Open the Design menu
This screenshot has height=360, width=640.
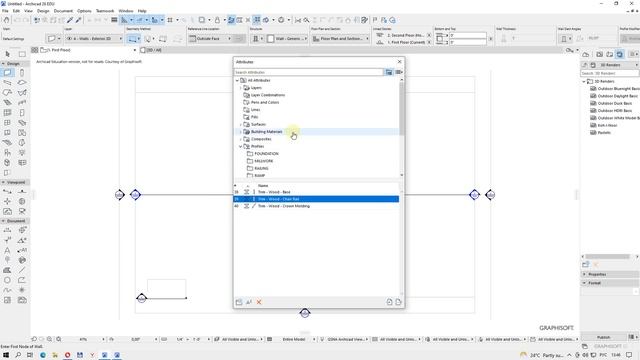pyautogui.click(x=43, y=11)
